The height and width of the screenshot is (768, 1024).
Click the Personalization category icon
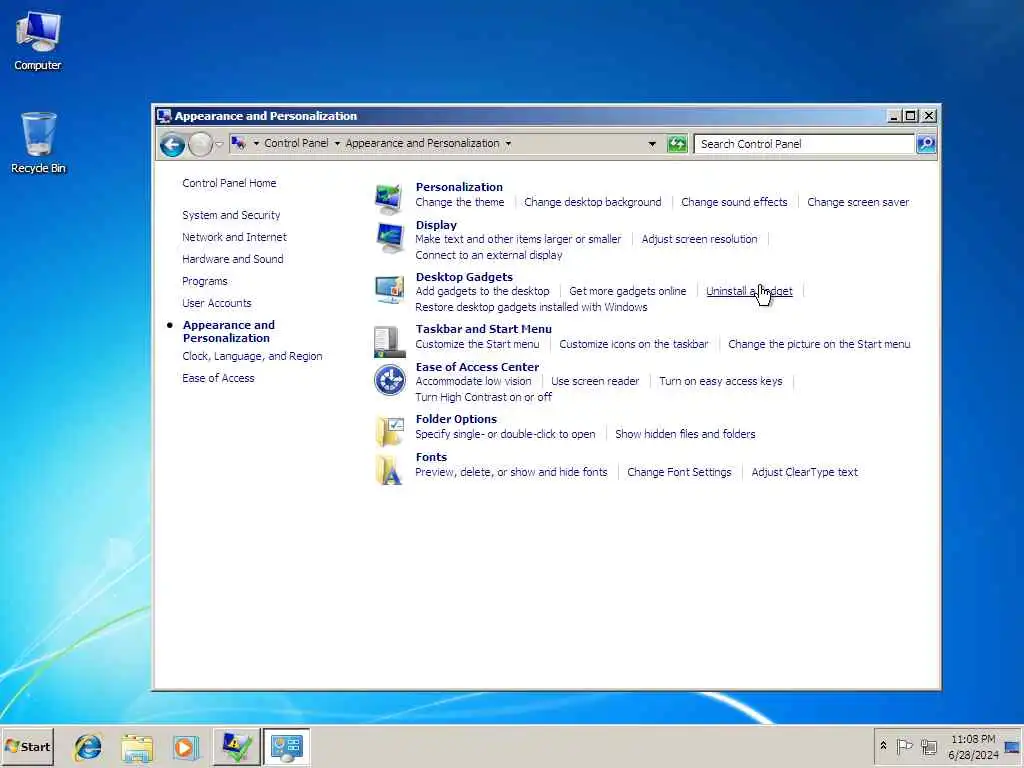click(389, 199)
